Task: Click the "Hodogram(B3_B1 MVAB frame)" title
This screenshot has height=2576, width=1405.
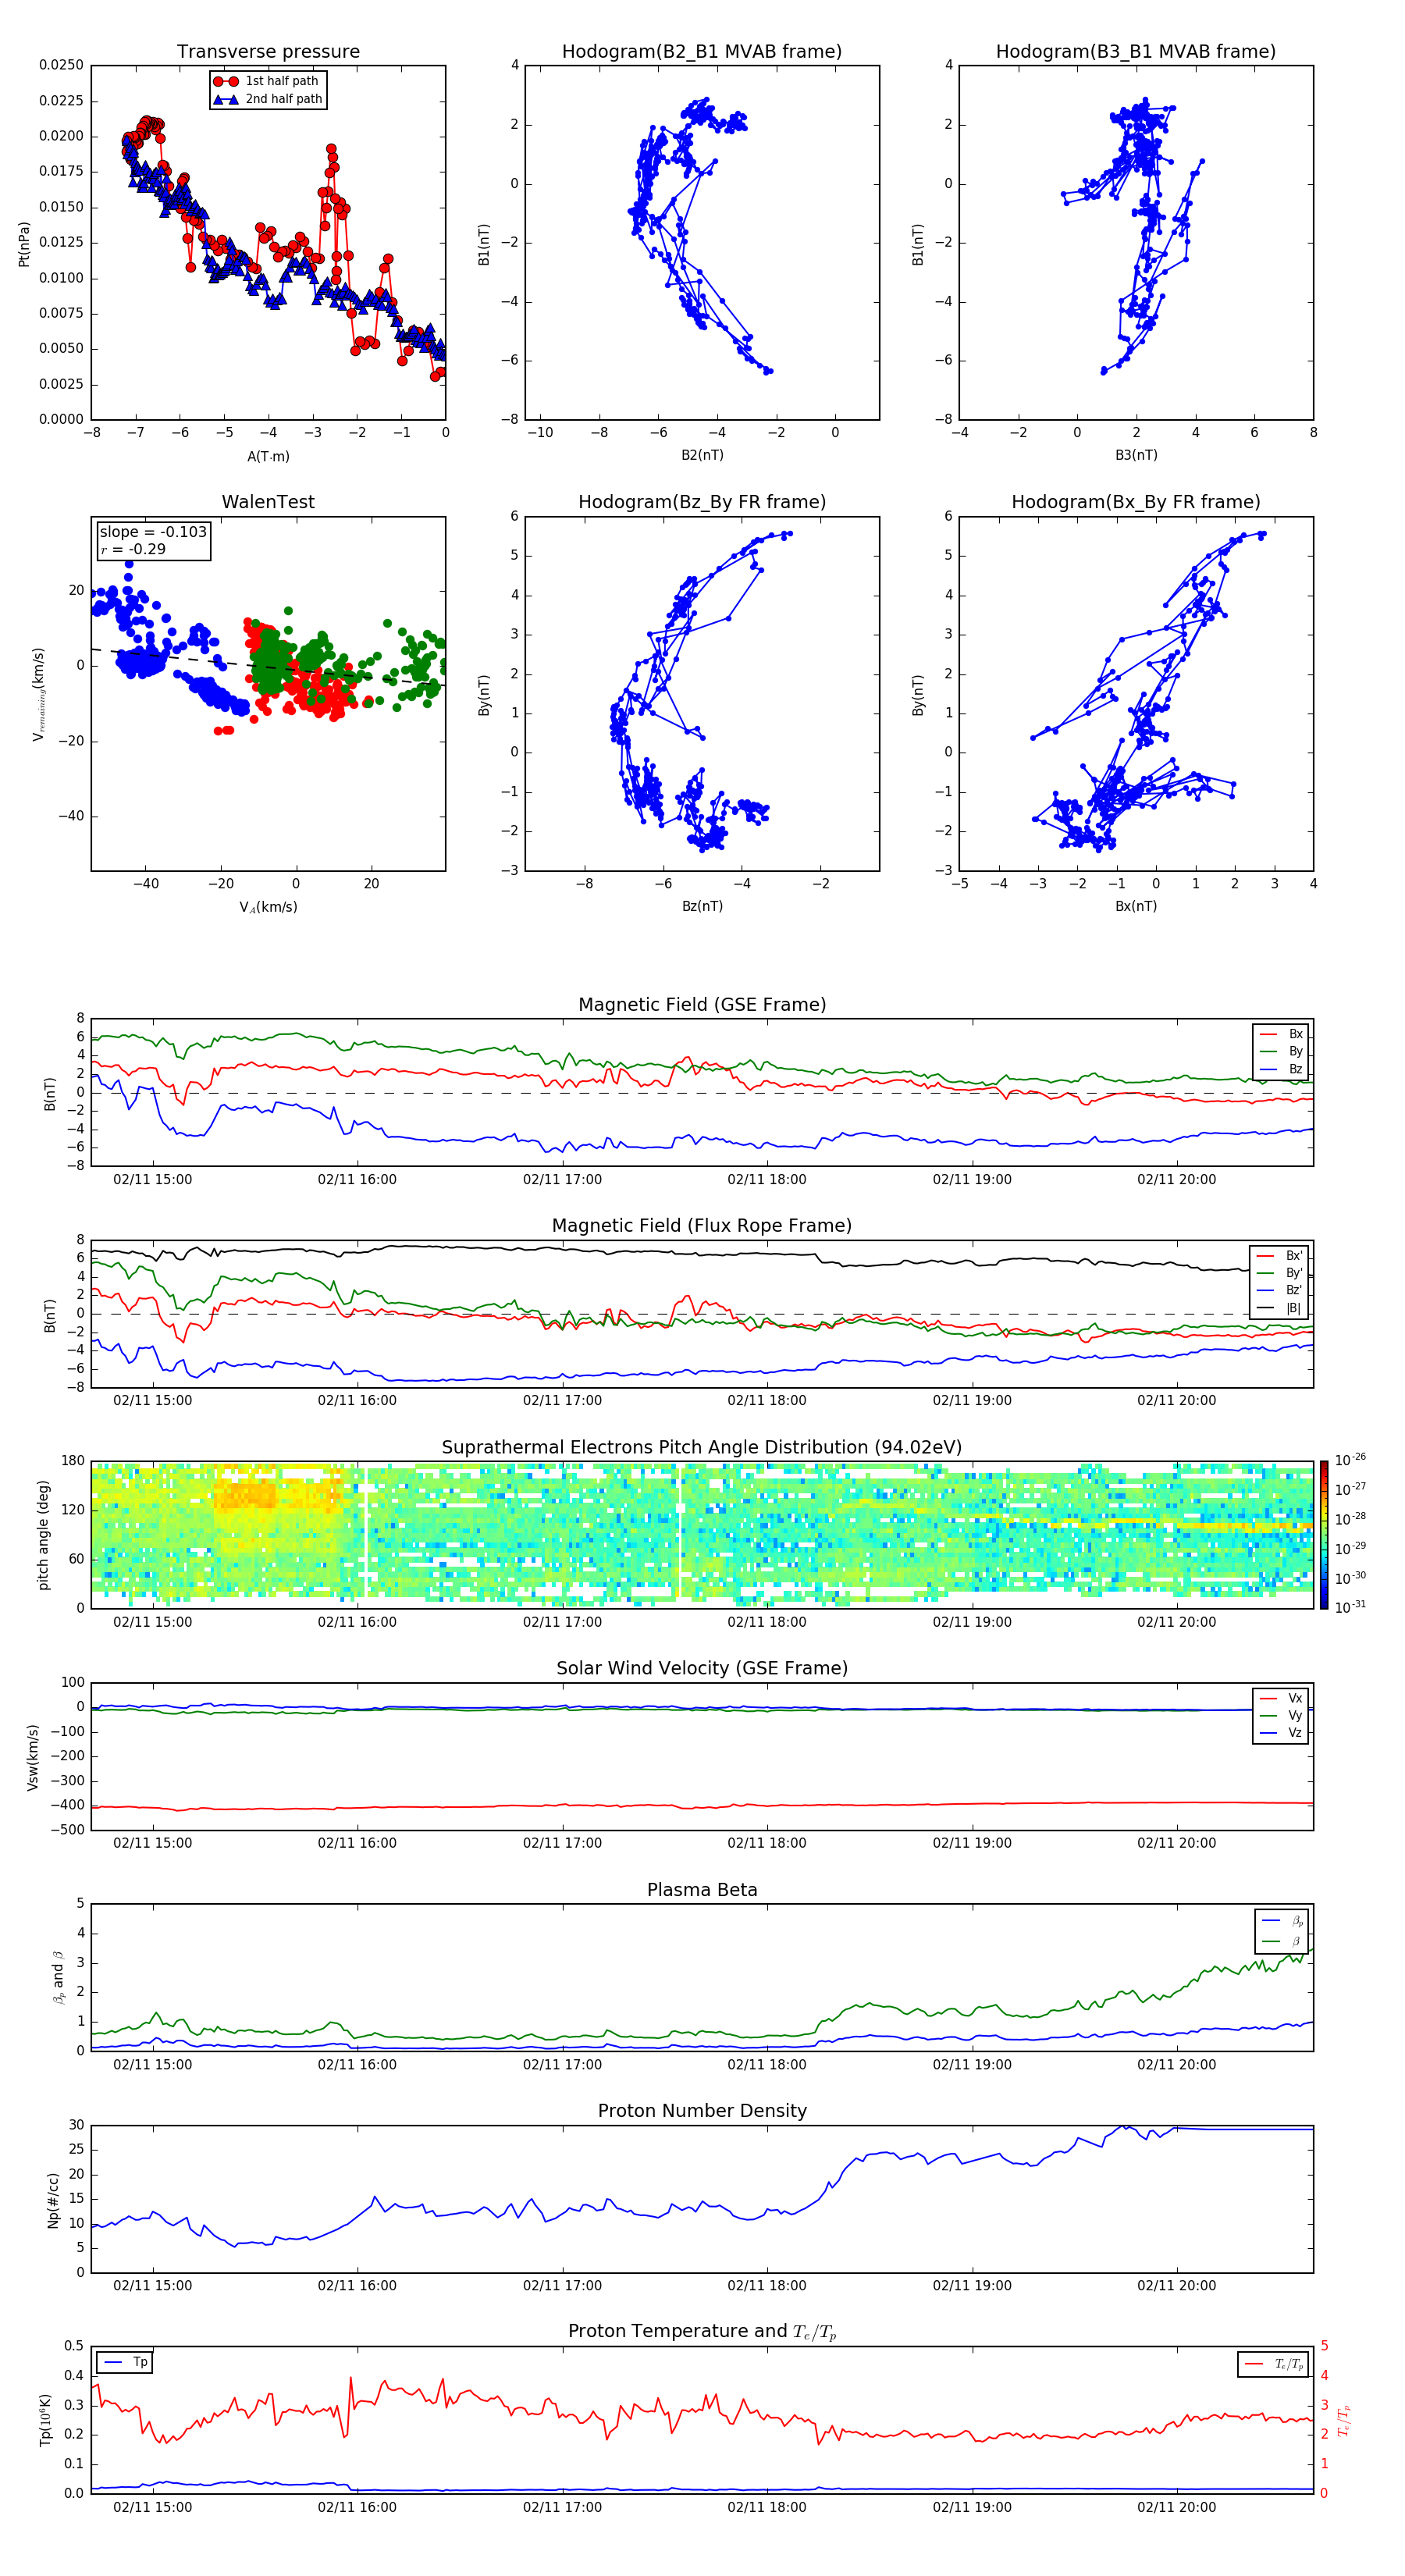Action: pyautogui.click(x=1136, y=51)
